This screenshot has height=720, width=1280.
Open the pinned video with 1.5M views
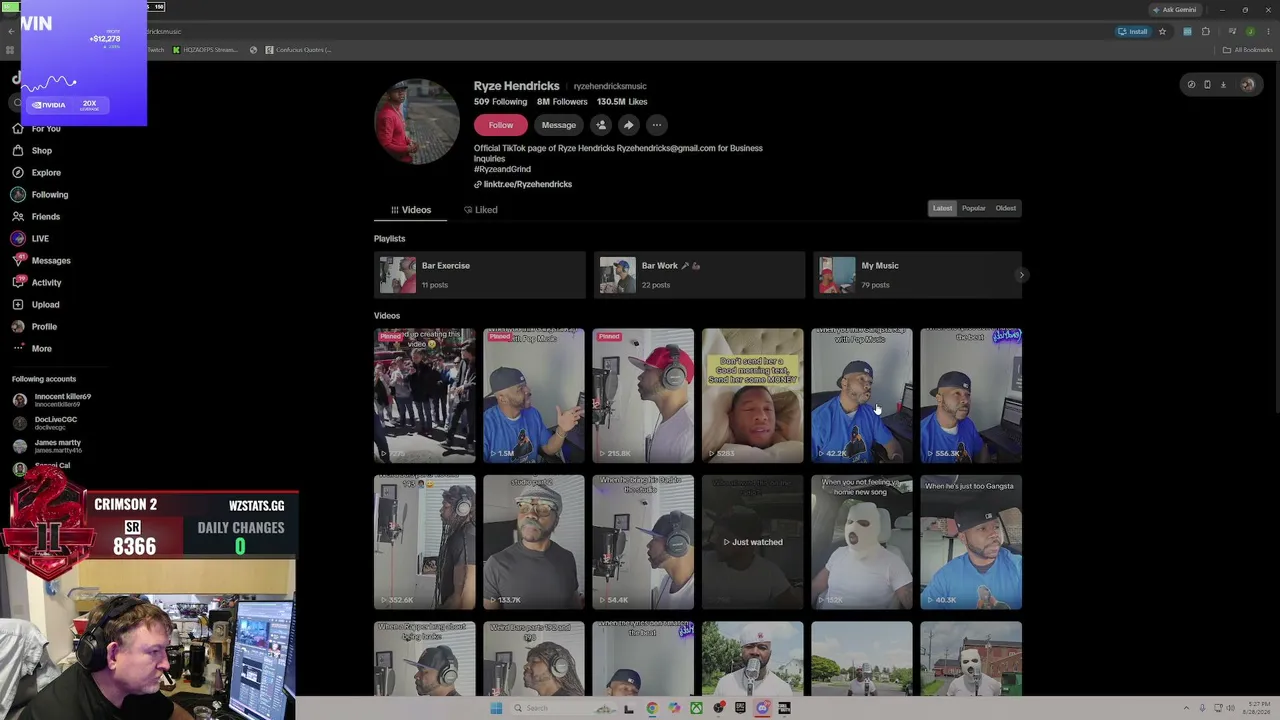pyautogui.click(x=534, y=395)
